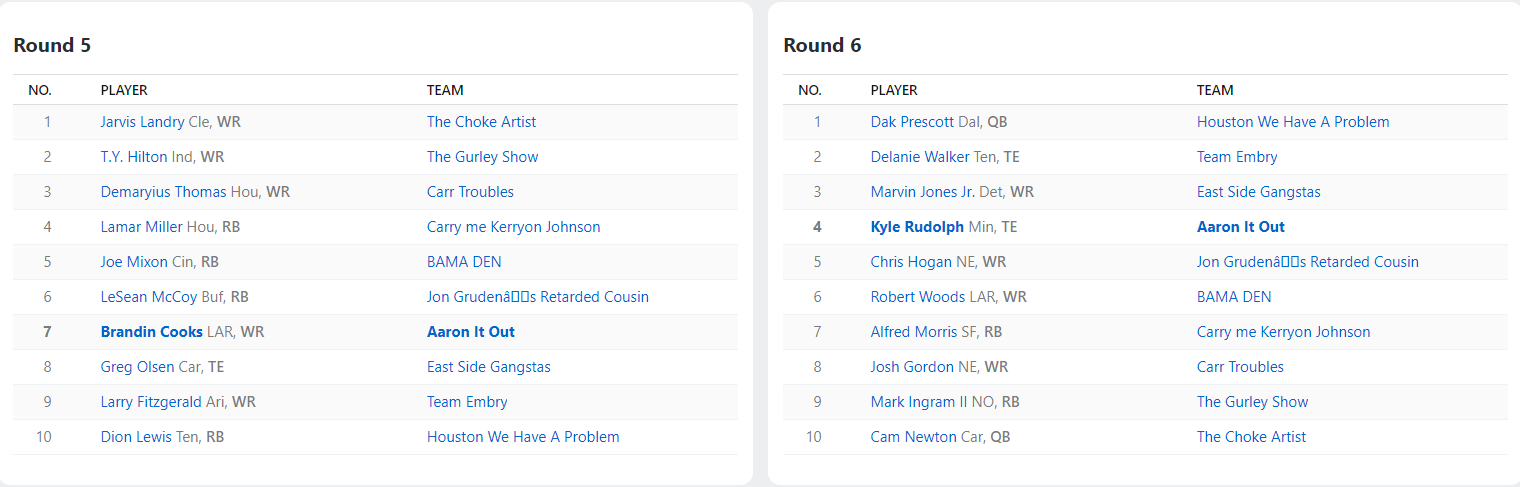The image size is (1520, 487).
Task: Open Kyle Rudolph player page
Action: [917, 227]
